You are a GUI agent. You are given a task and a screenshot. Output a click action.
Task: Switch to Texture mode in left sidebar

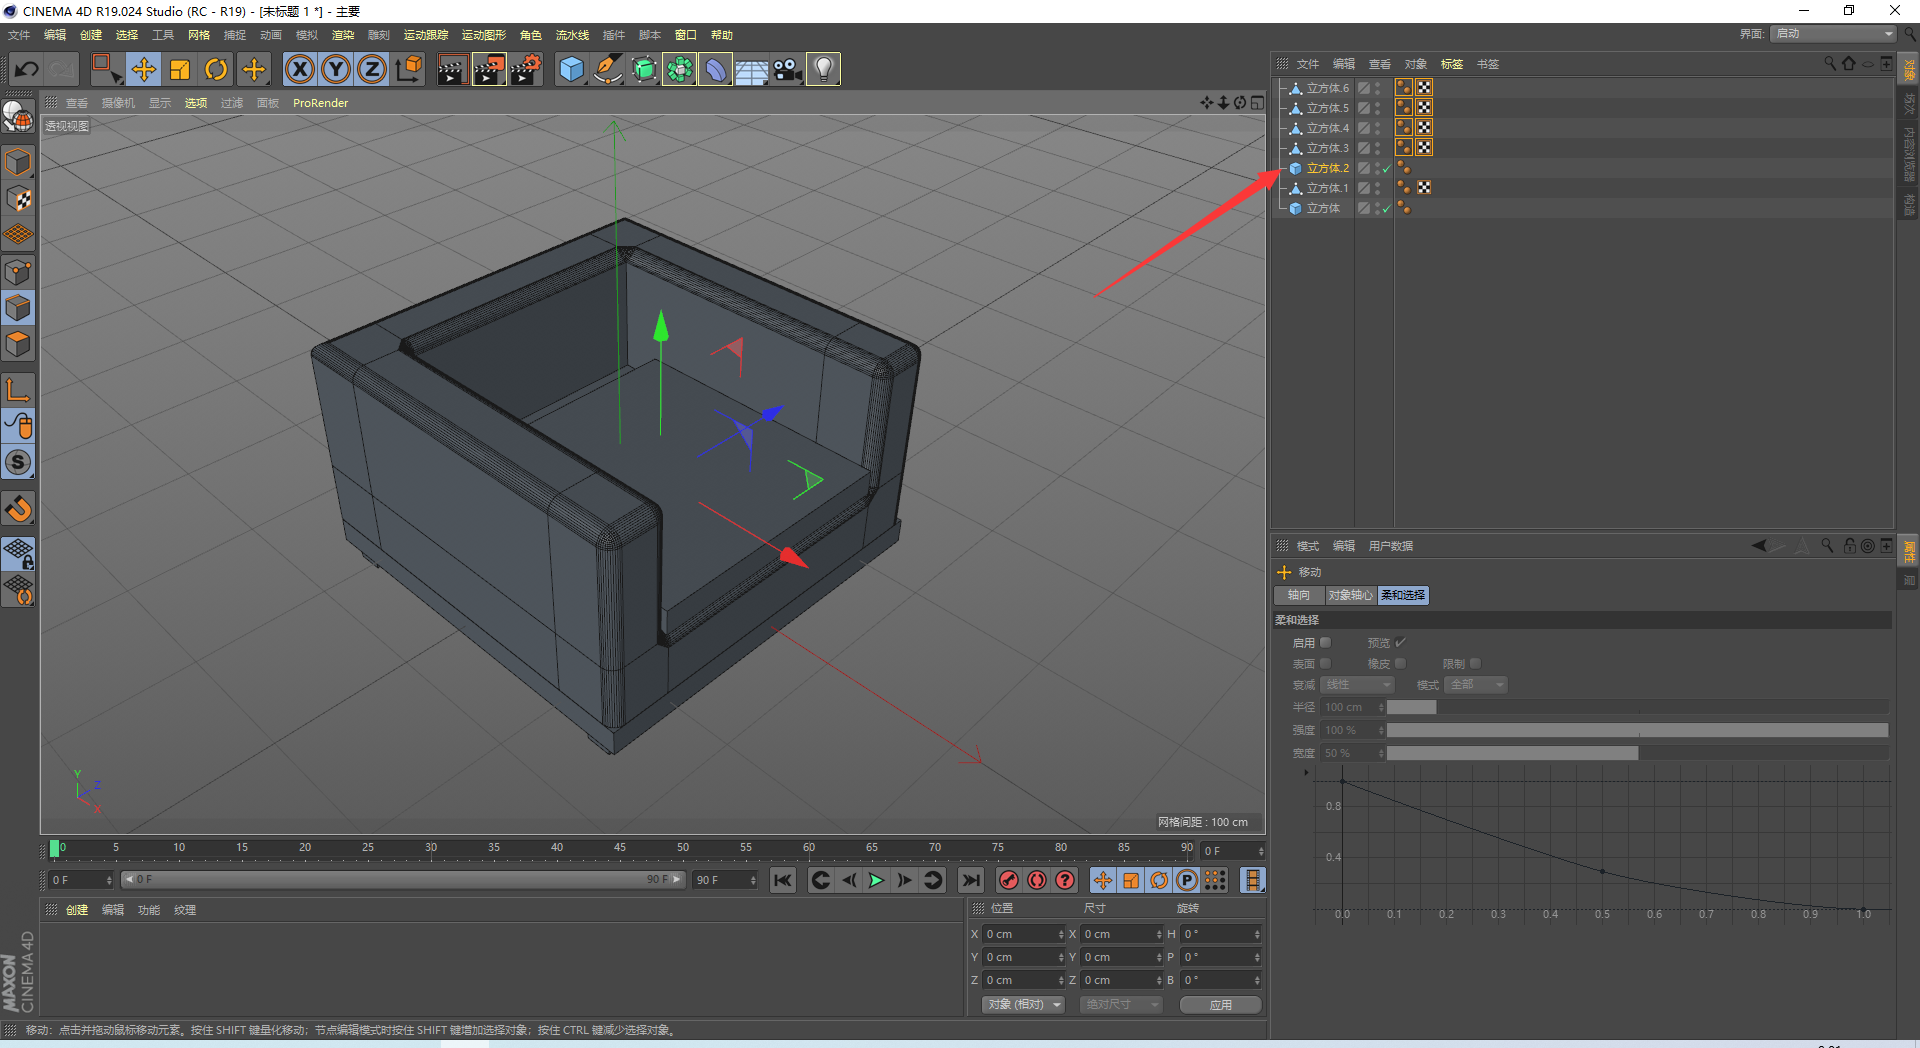tap(18, 198)
